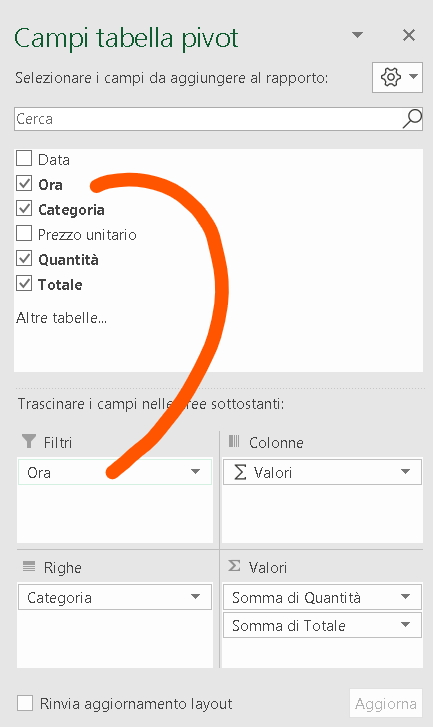Expand the Ora filter field dropdown

pos(195,472)
